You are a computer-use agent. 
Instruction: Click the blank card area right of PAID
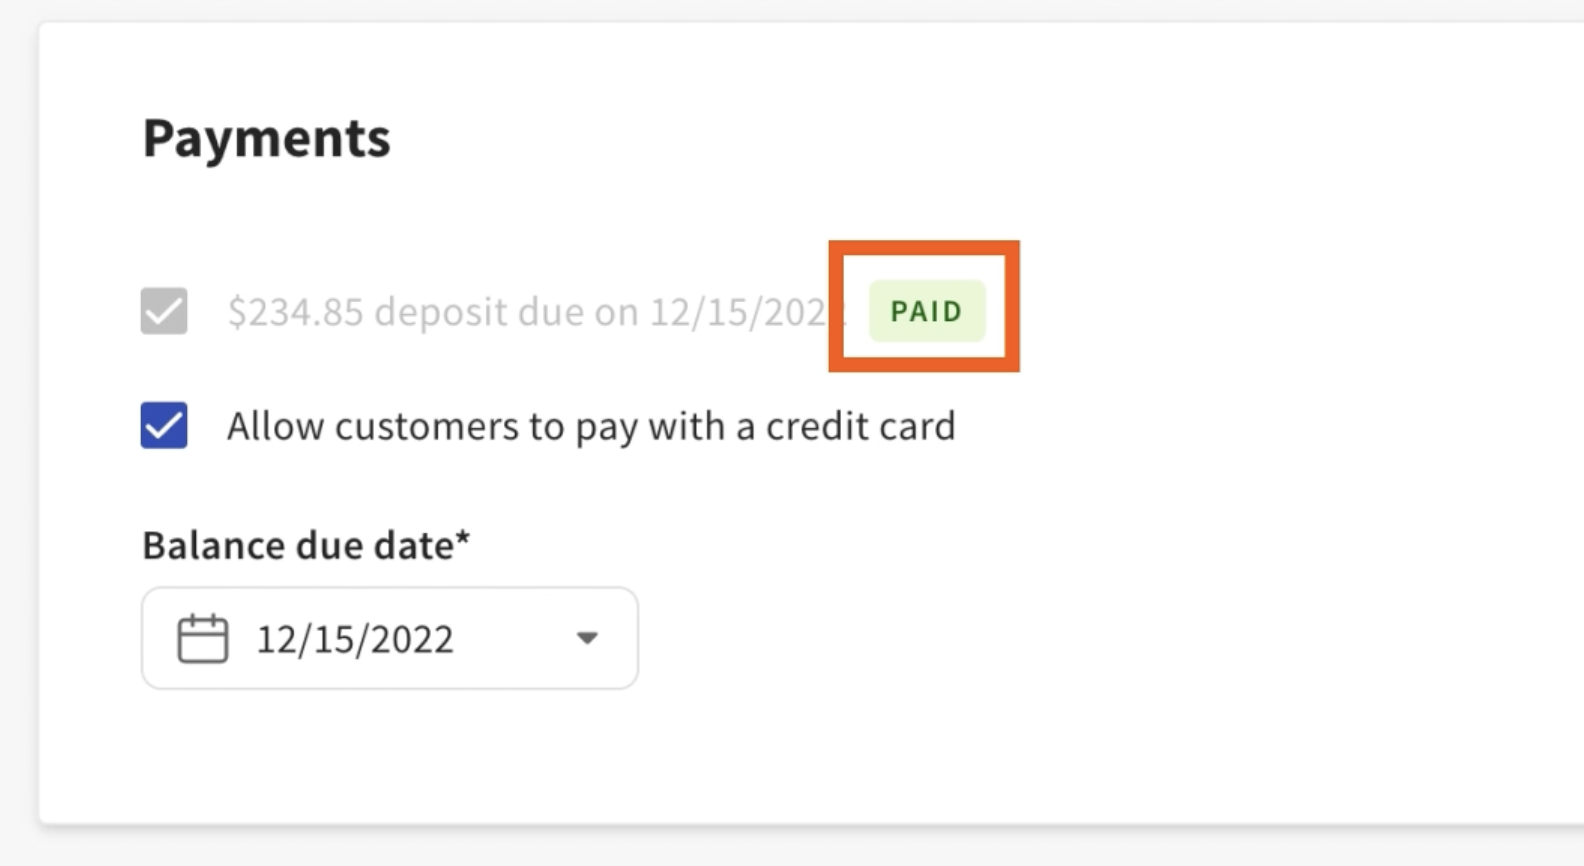1250,311
